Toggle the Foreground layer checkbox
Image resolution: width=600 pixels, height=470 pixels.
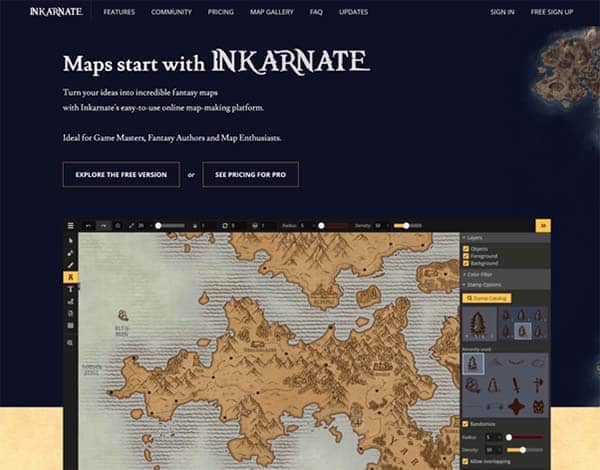coord(466,256)
